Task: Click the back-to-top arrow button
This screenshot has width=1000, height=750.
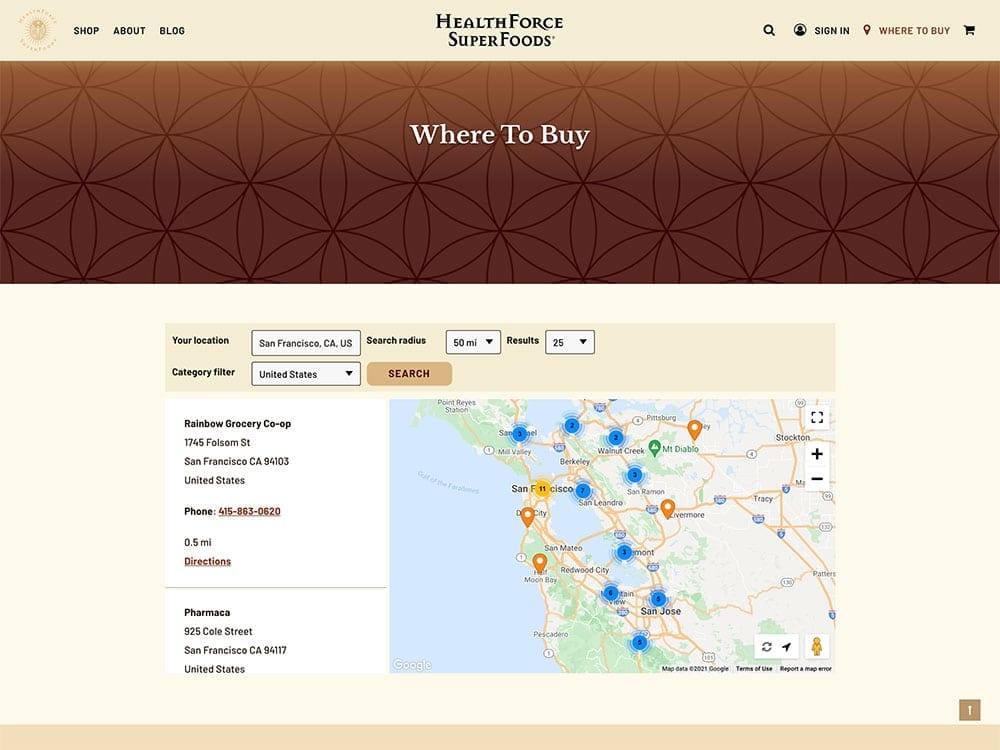Action: [969, 710]
